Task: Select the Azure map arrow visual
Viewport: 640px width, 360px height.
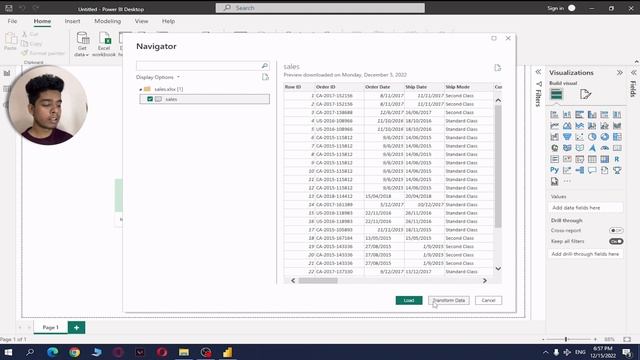Action: point(592,148)
